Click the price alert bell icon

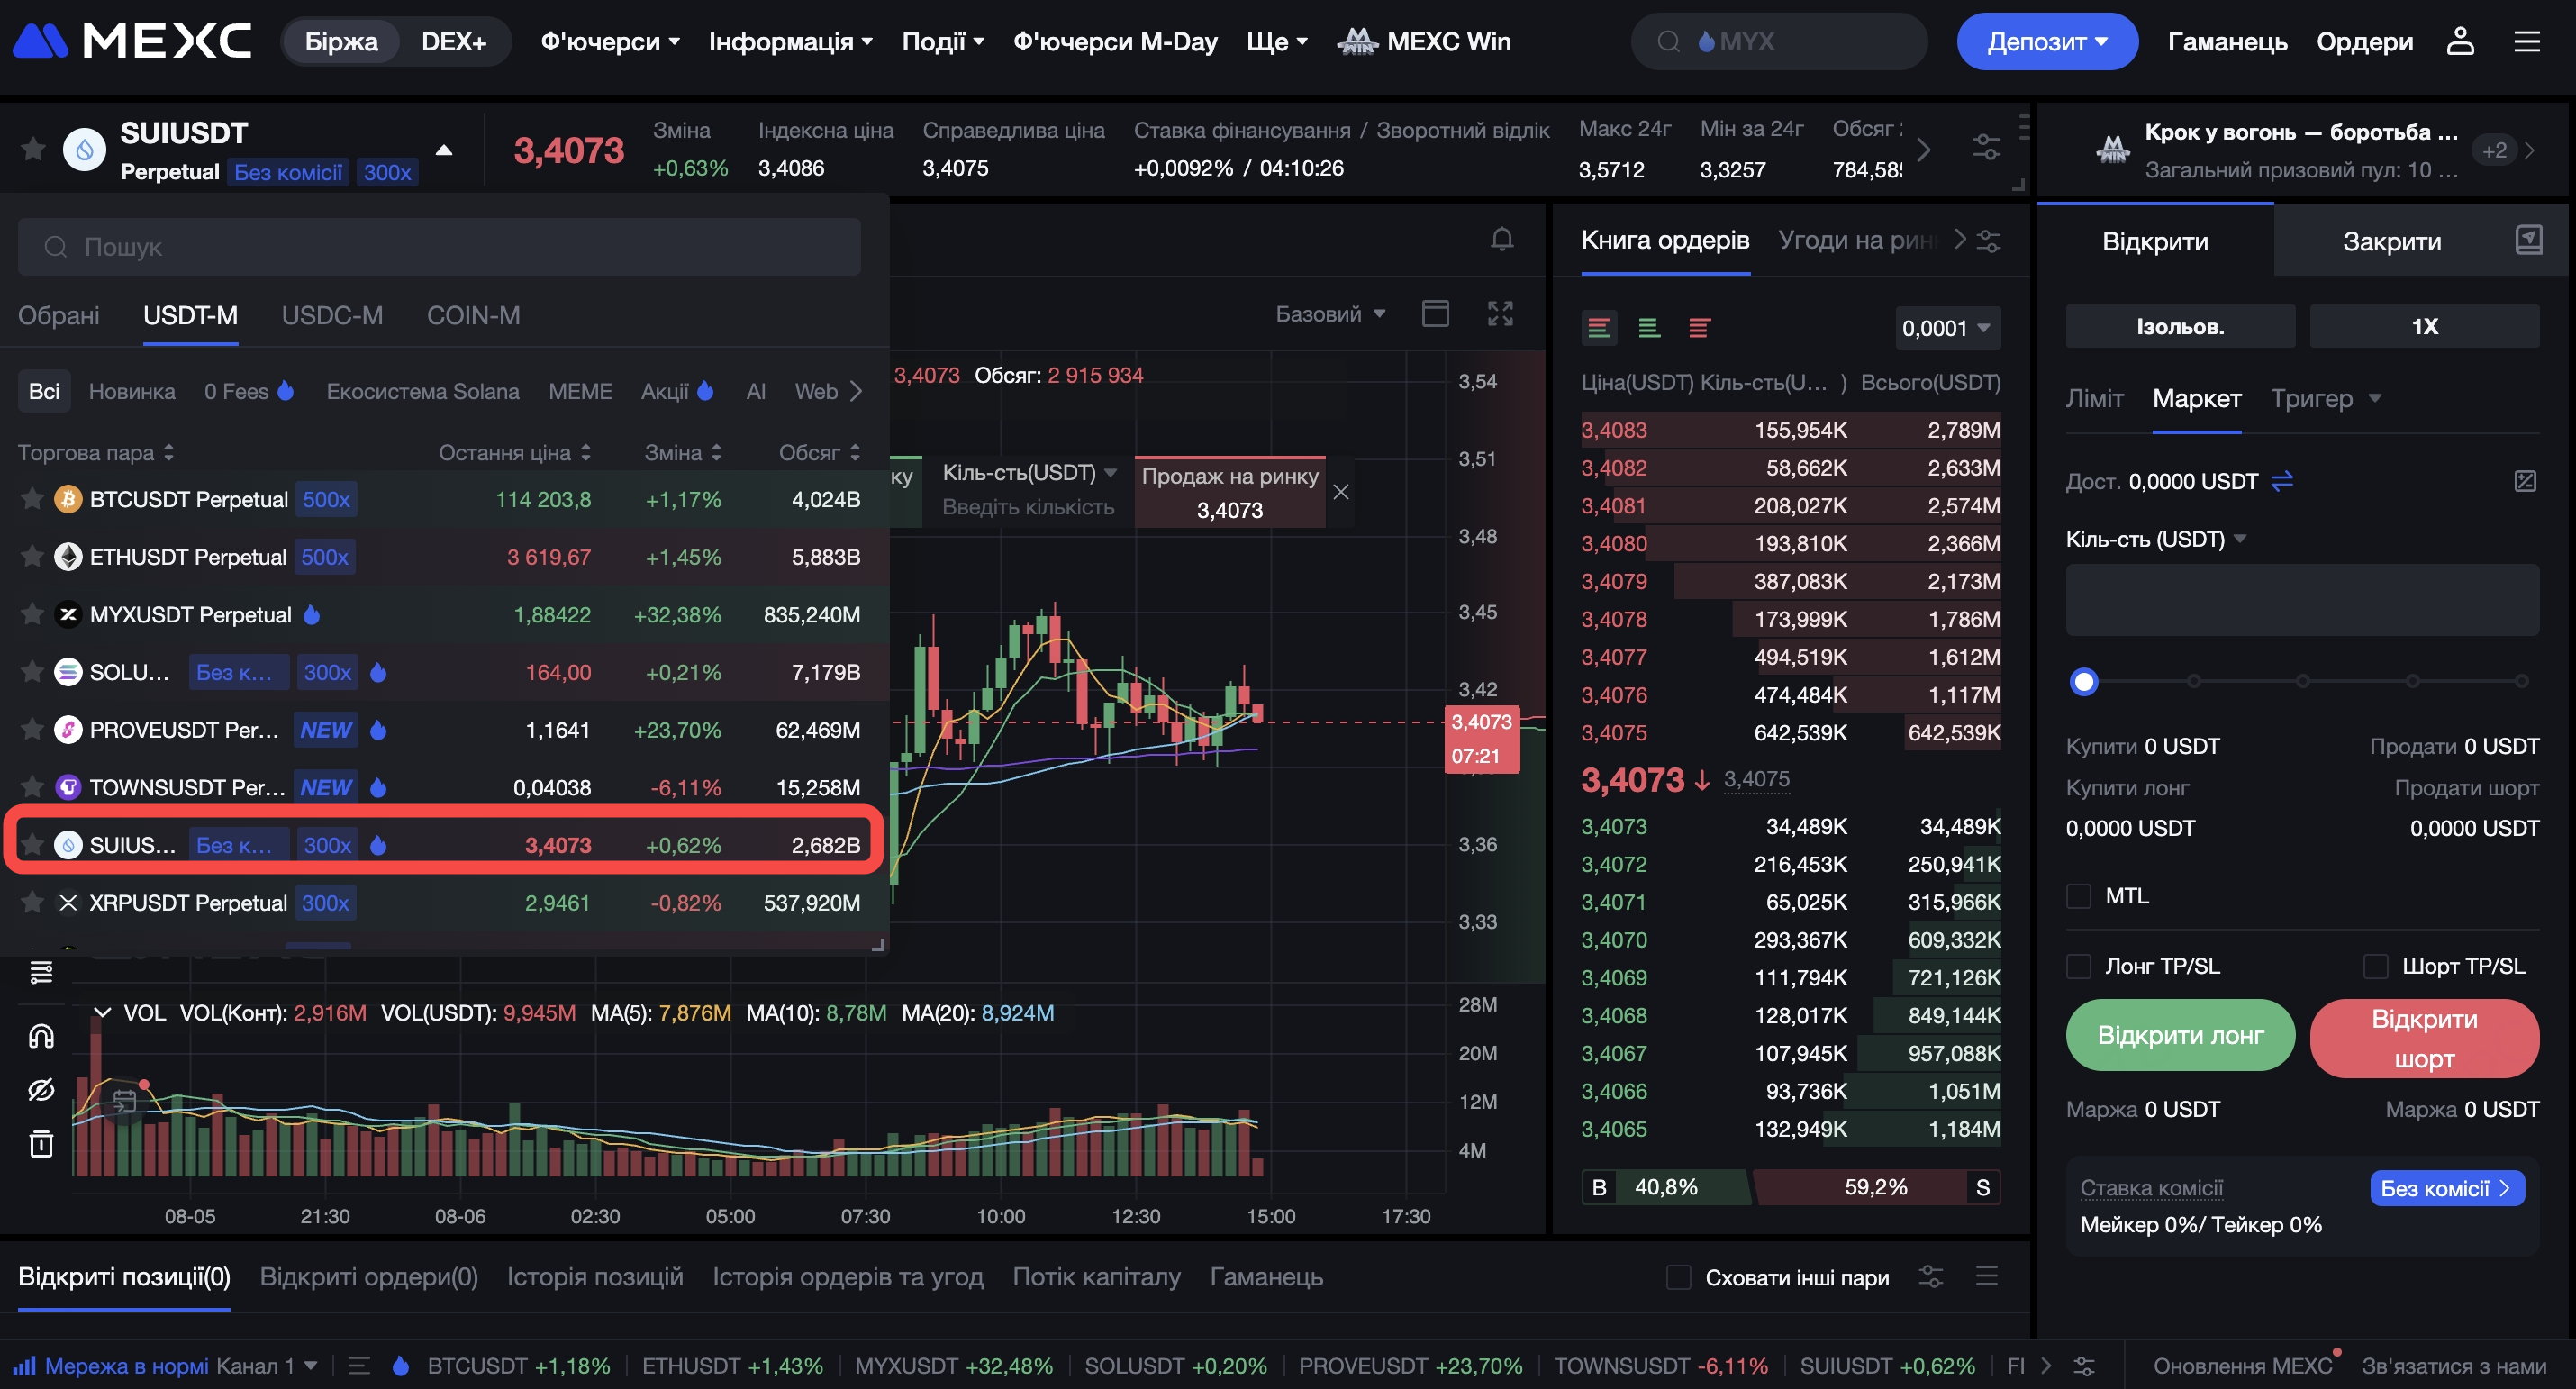coord(1501,239)
